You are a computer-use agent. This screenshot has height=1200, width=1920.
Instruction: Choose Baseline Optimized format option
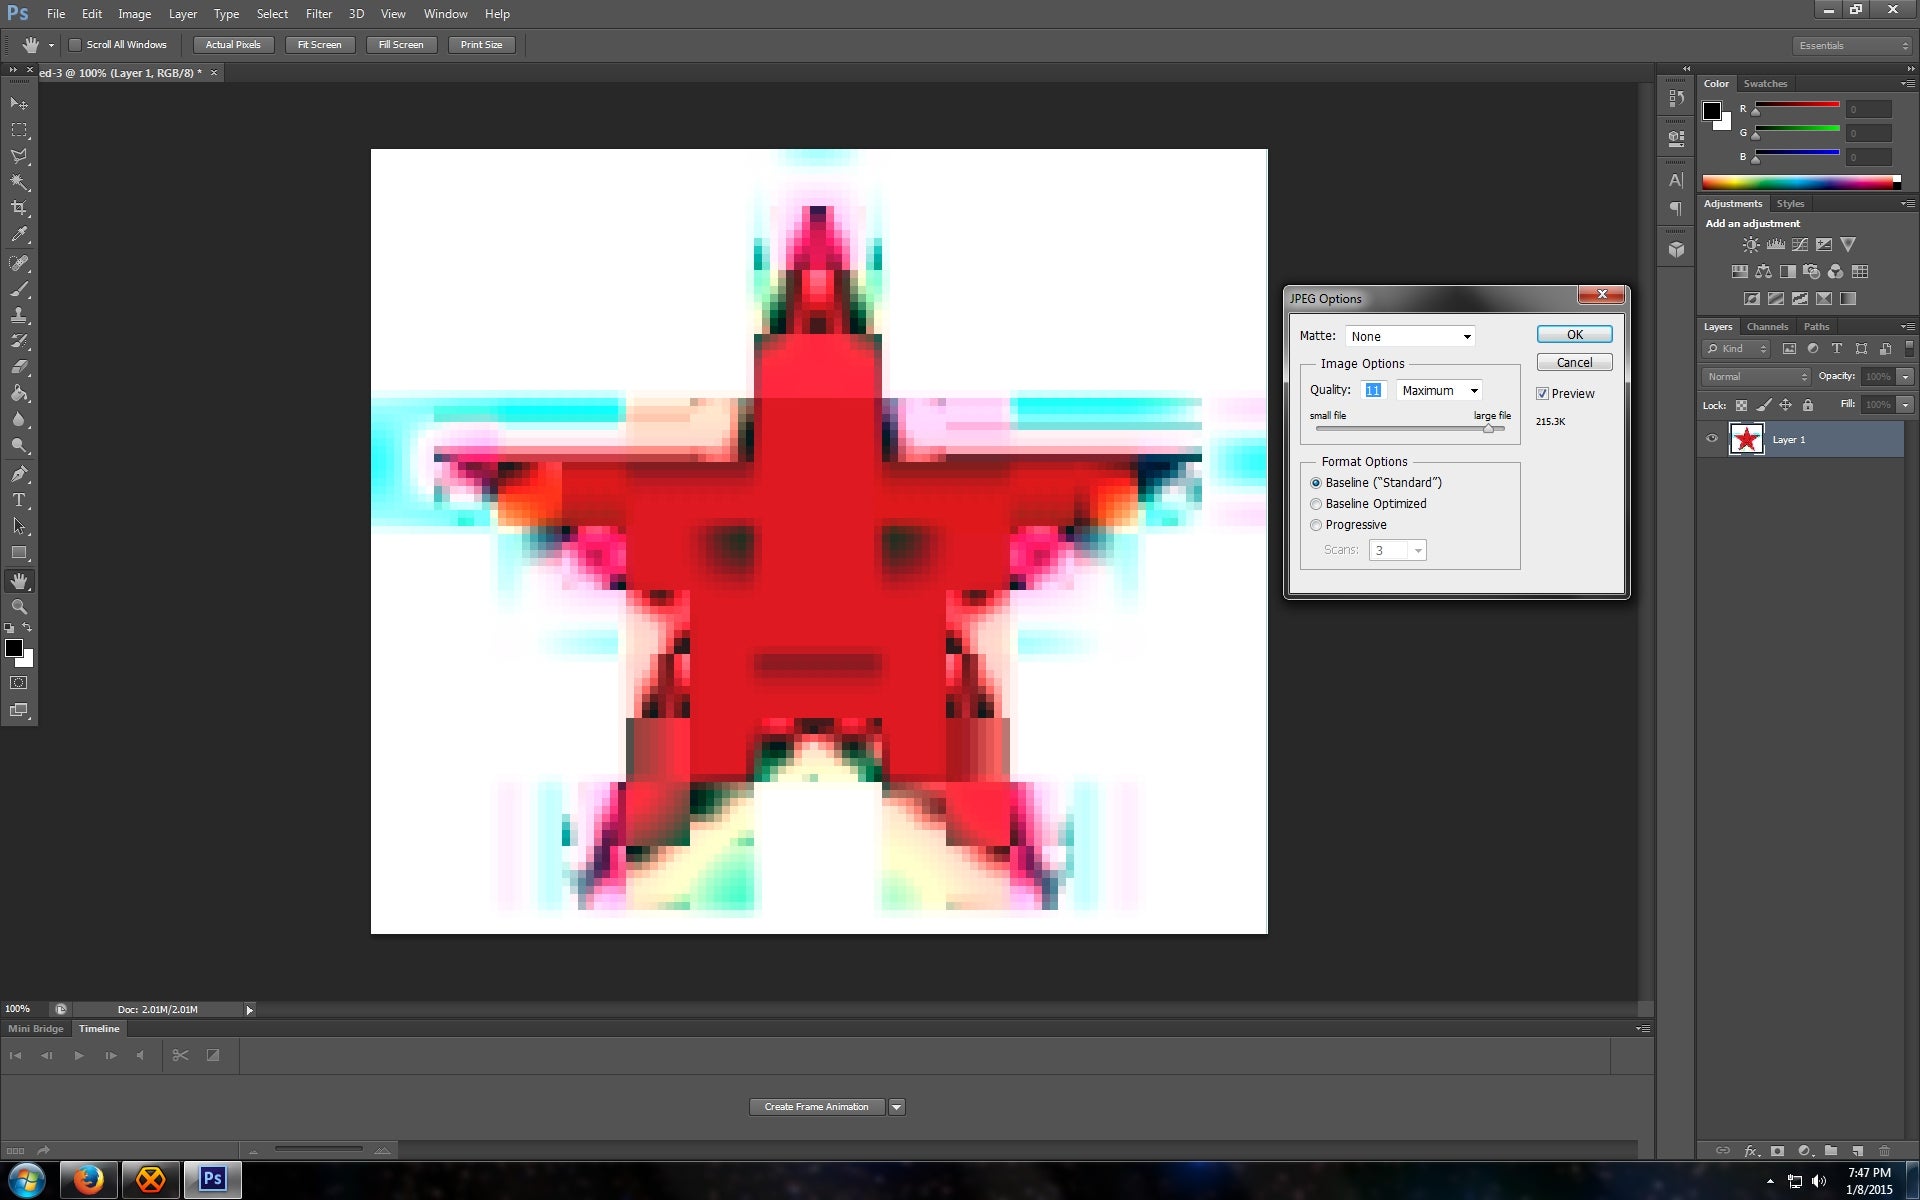1316,504
